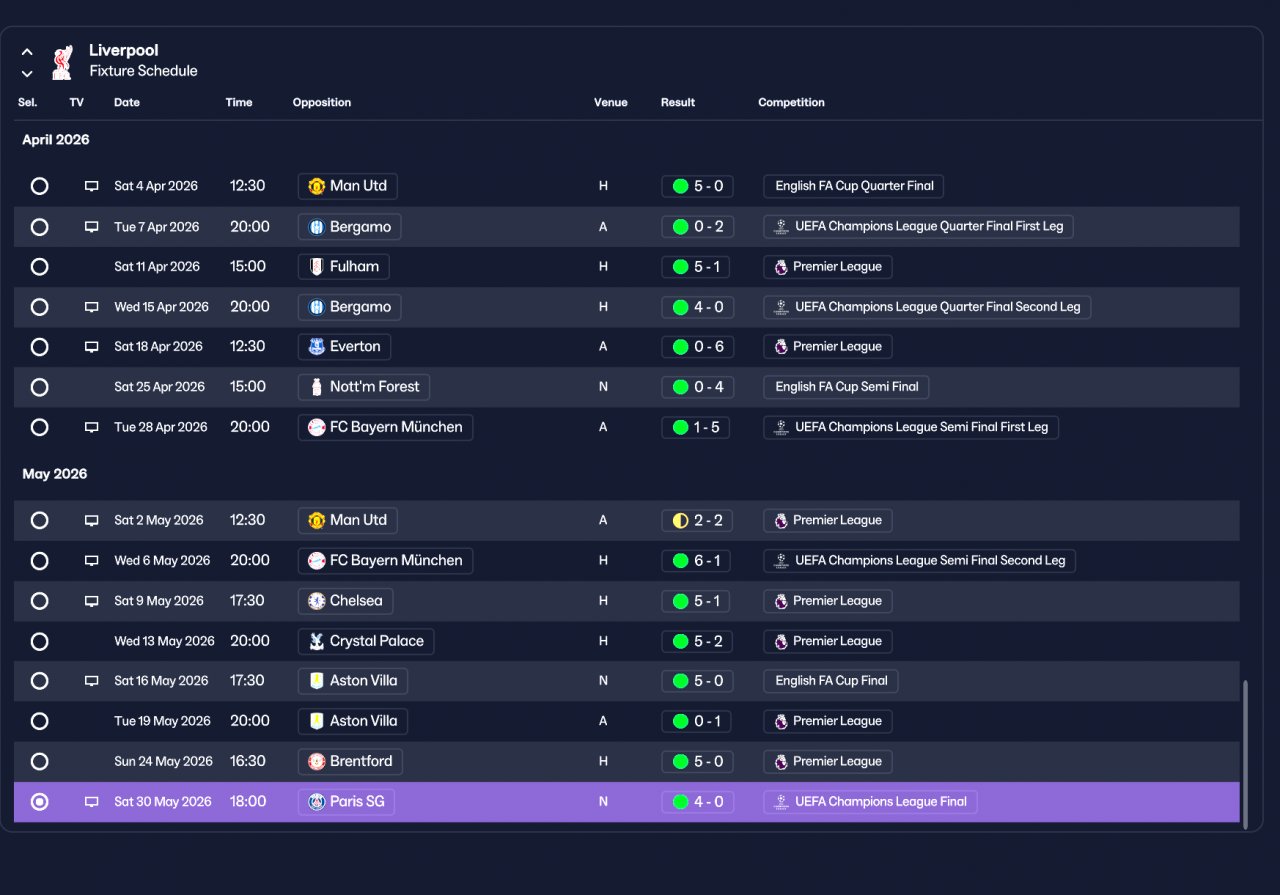Click the Brentford club badge icon
The width and height of the screenshot is (1280, 895).
[x=317, y=762]
